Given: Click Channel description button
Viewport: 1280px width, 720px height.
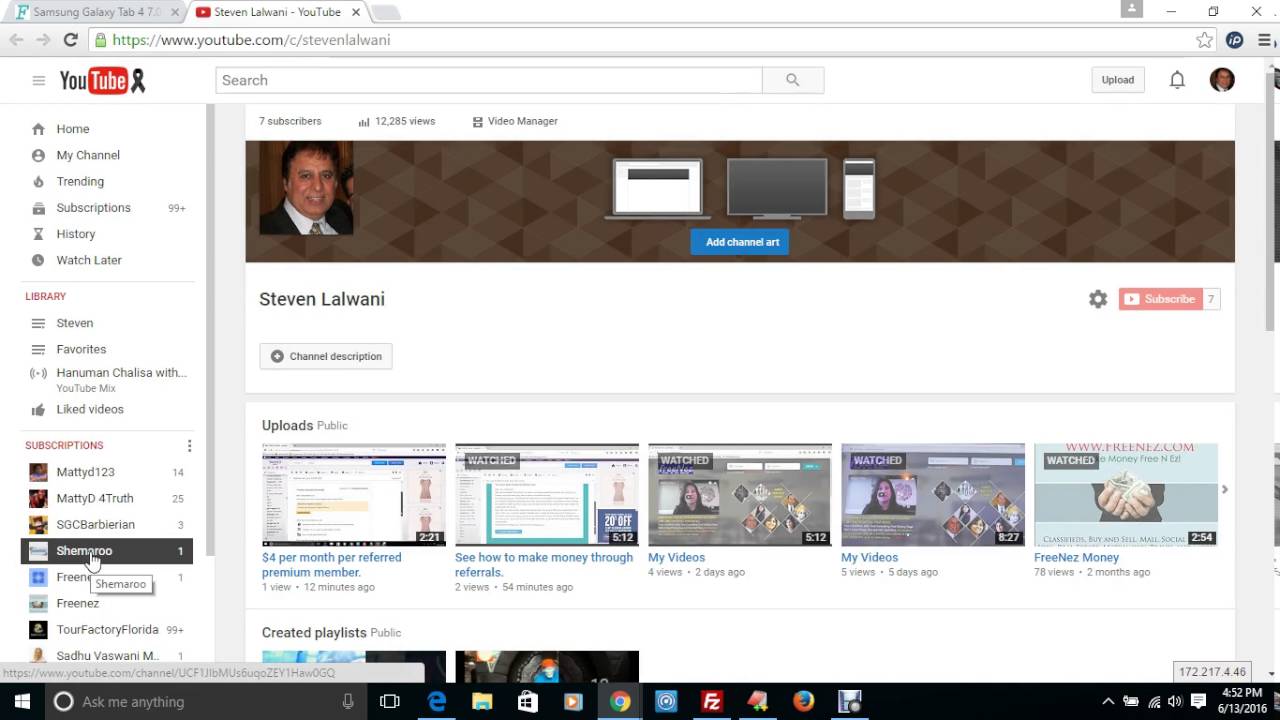Looking at the screenshot, I should click(326, 356).
